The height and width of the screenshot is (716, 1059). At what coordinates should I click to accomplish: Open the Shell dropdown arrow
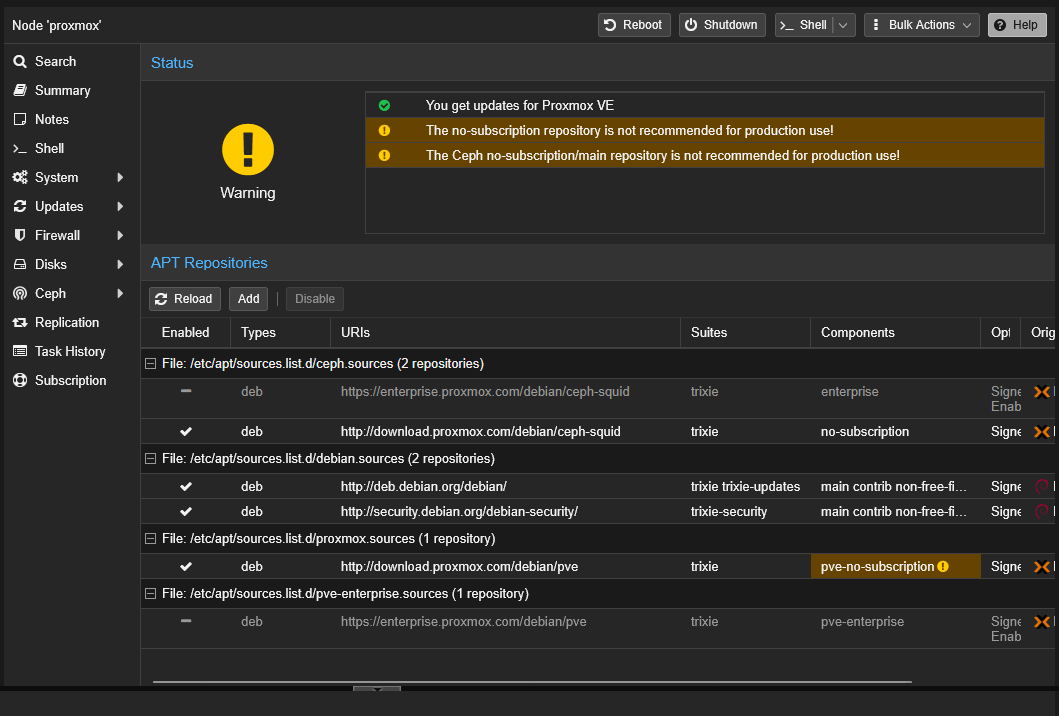(x=843, y=25)
